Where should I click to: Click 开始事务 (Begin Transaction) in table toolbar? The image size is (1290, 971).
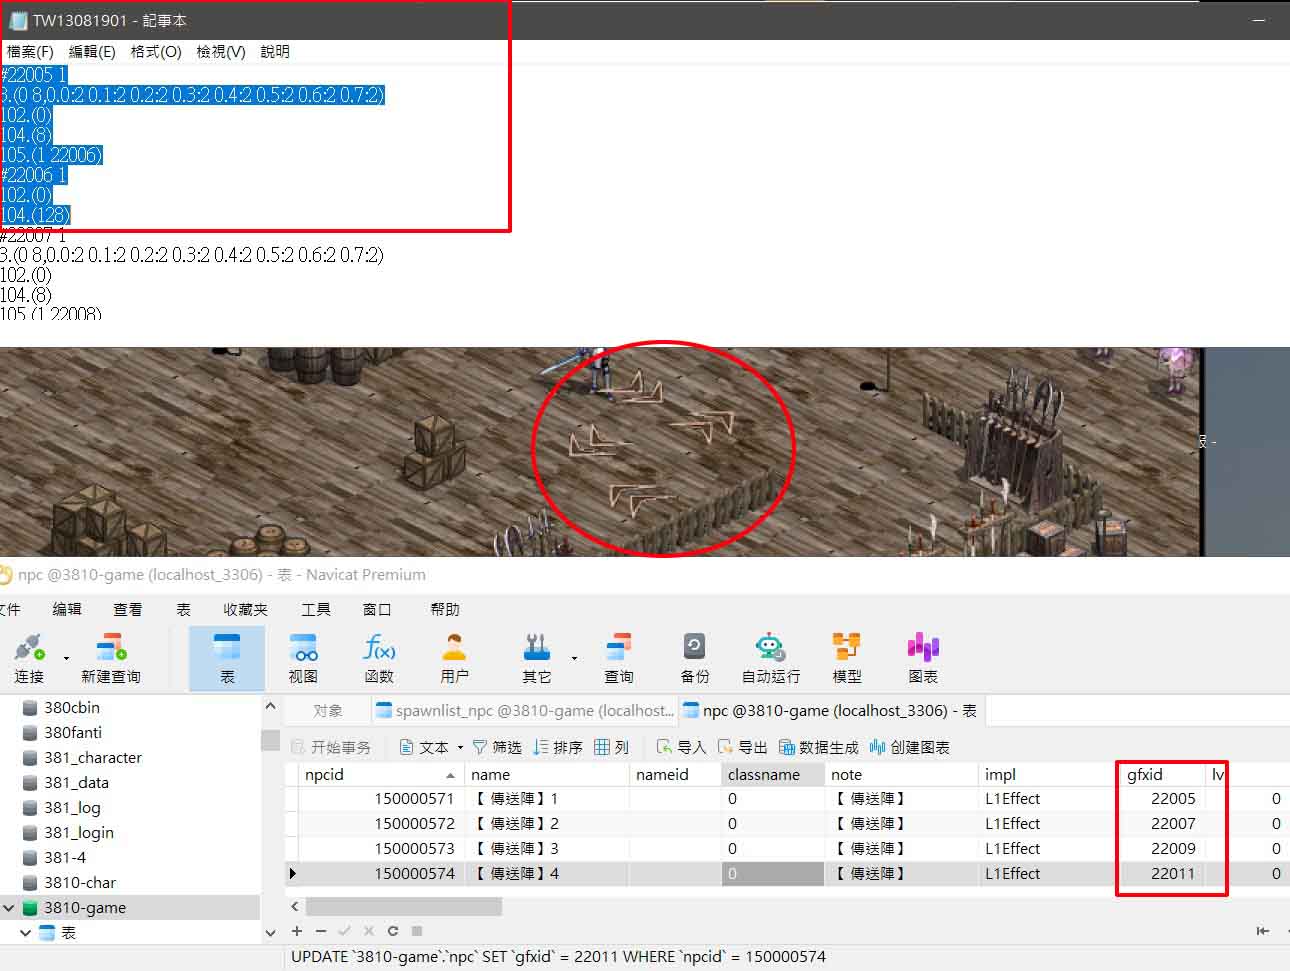(x=331, y=747)
